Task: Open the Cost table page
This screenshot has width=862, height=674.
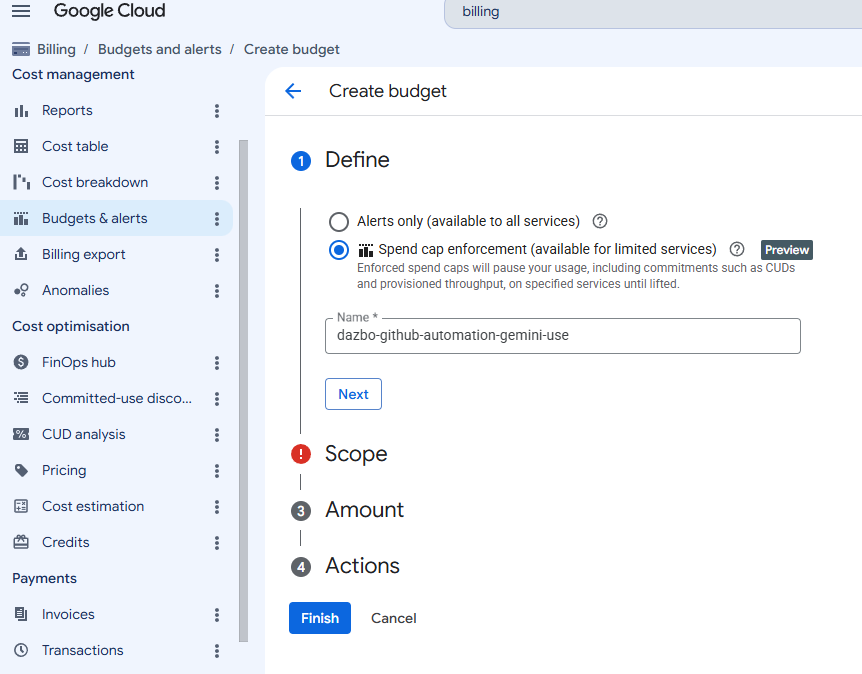Action: pyautogui.click(x=75, y=147)
